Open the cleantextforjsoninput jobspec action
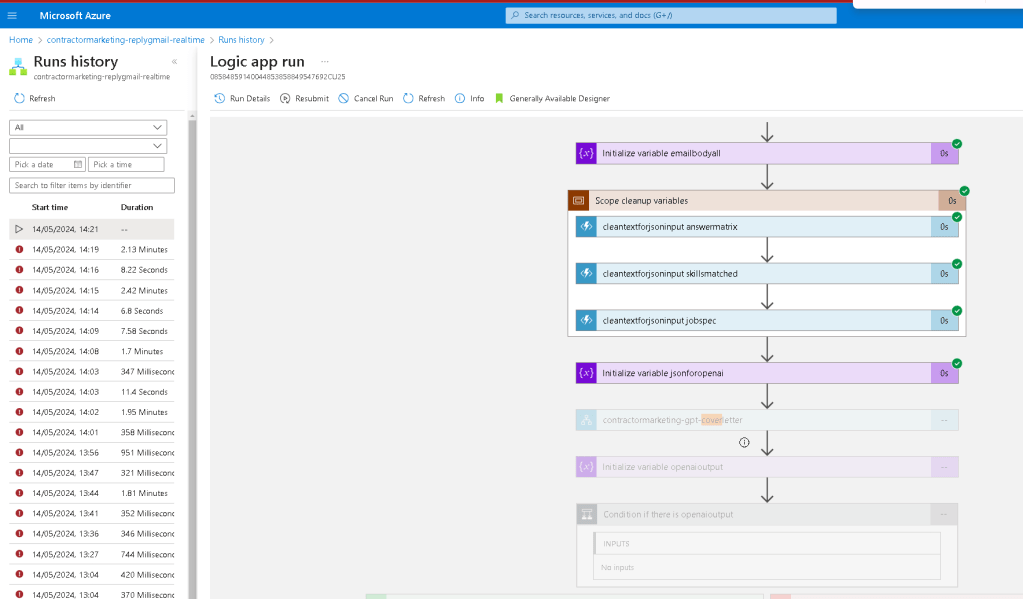 coord(767,320)
